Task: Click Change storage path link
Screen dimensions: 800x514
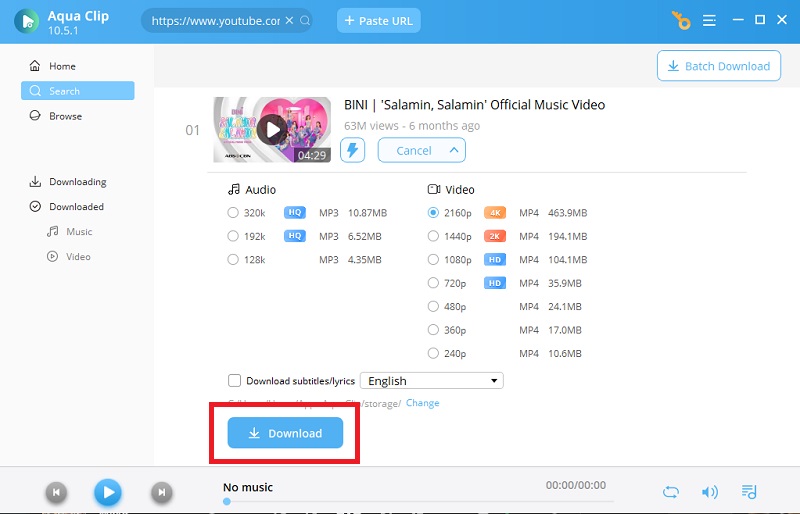Action: pyautogui.click(x=422, y=403)
